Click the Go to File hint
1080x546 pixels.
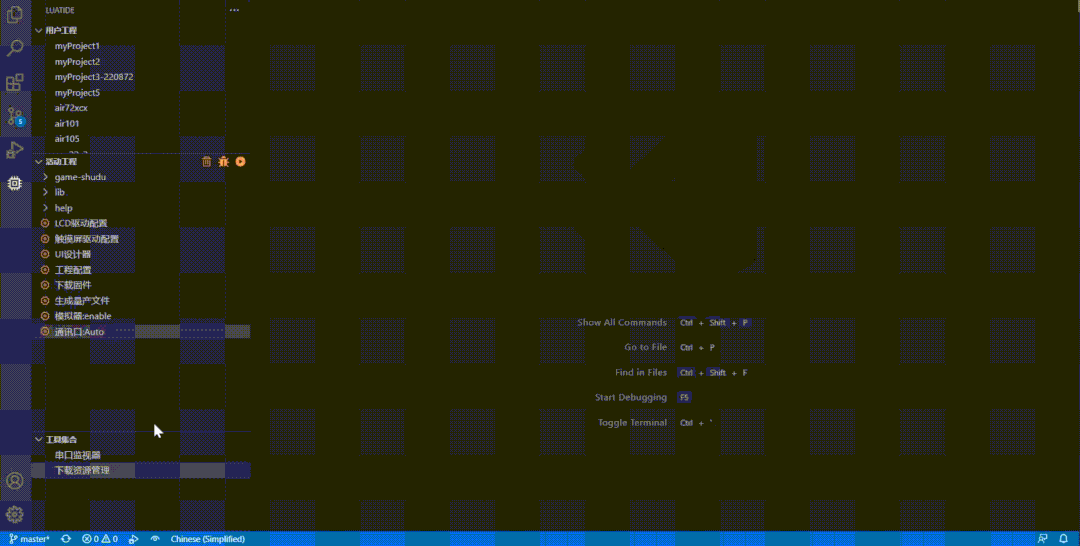645,347
